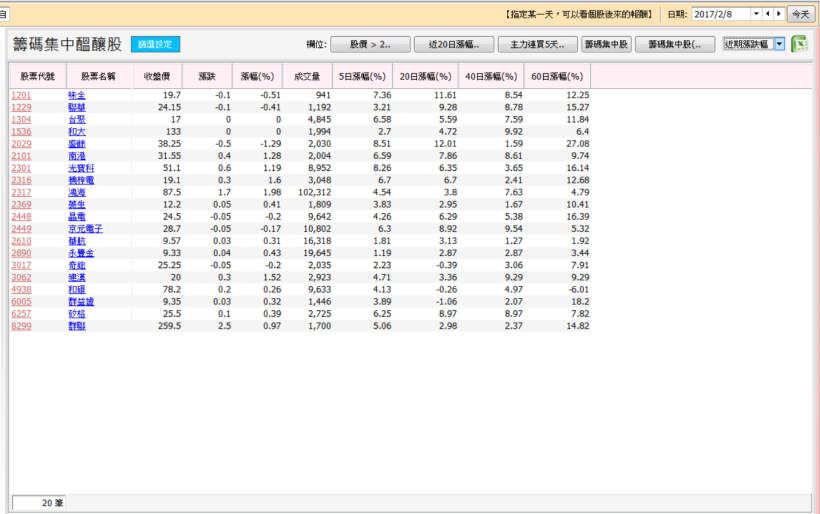Open stock code 8299 link
Image resolution: width=820 pixels, height=514 pixels.
click(21, 326)
